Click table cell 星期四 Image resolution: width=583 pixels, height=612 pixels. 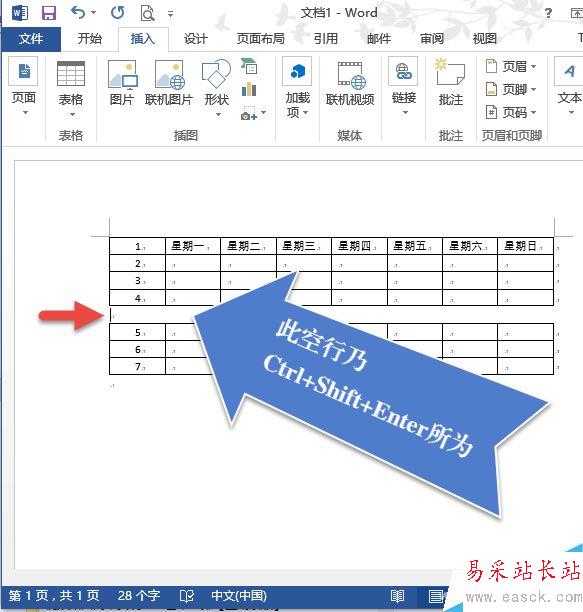359,246
